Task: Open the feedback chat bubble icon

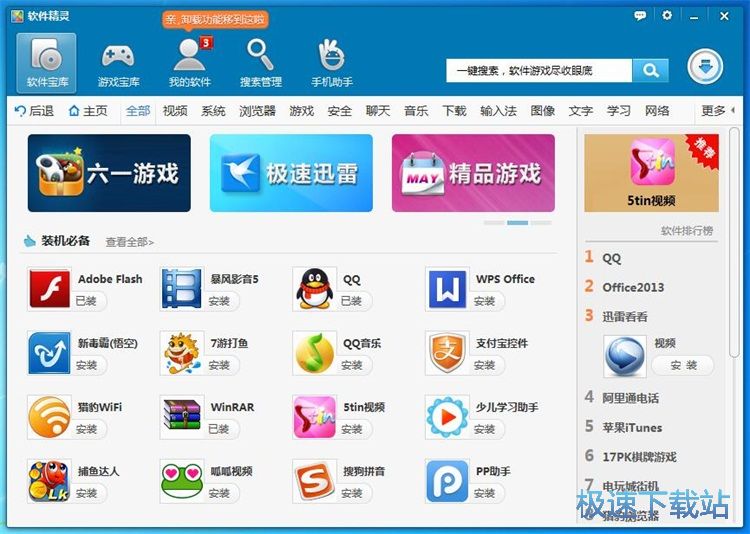Action: pyautogui.click(x=640, y=16)
